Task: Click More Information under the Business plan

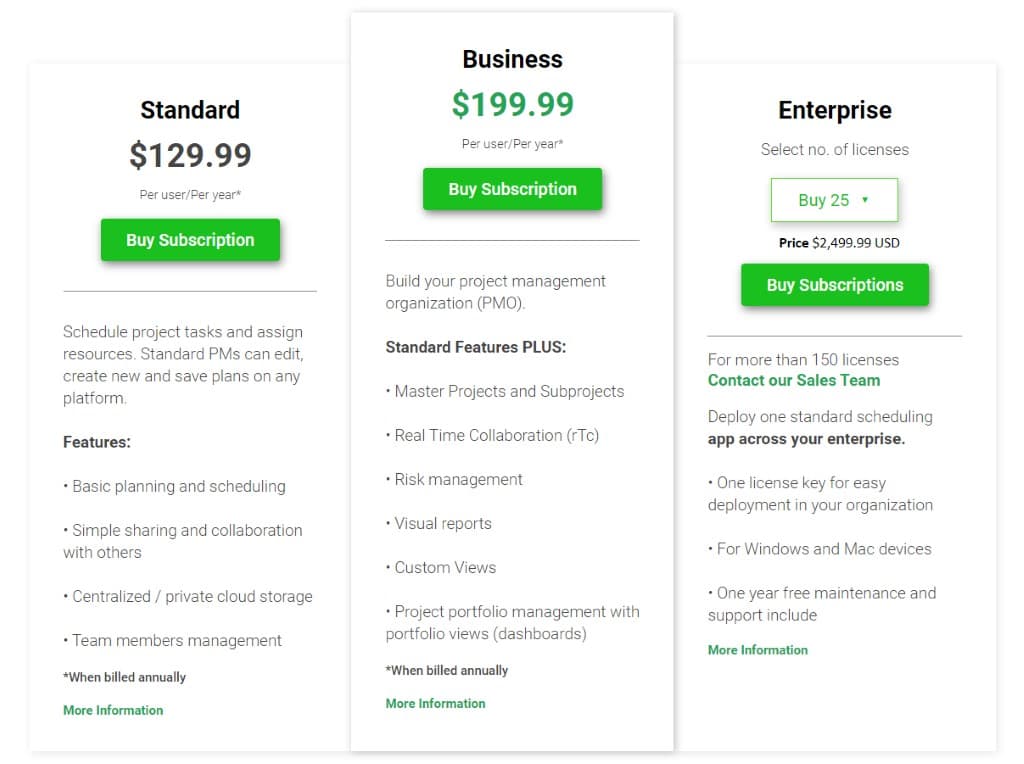Action: (435, 703)
